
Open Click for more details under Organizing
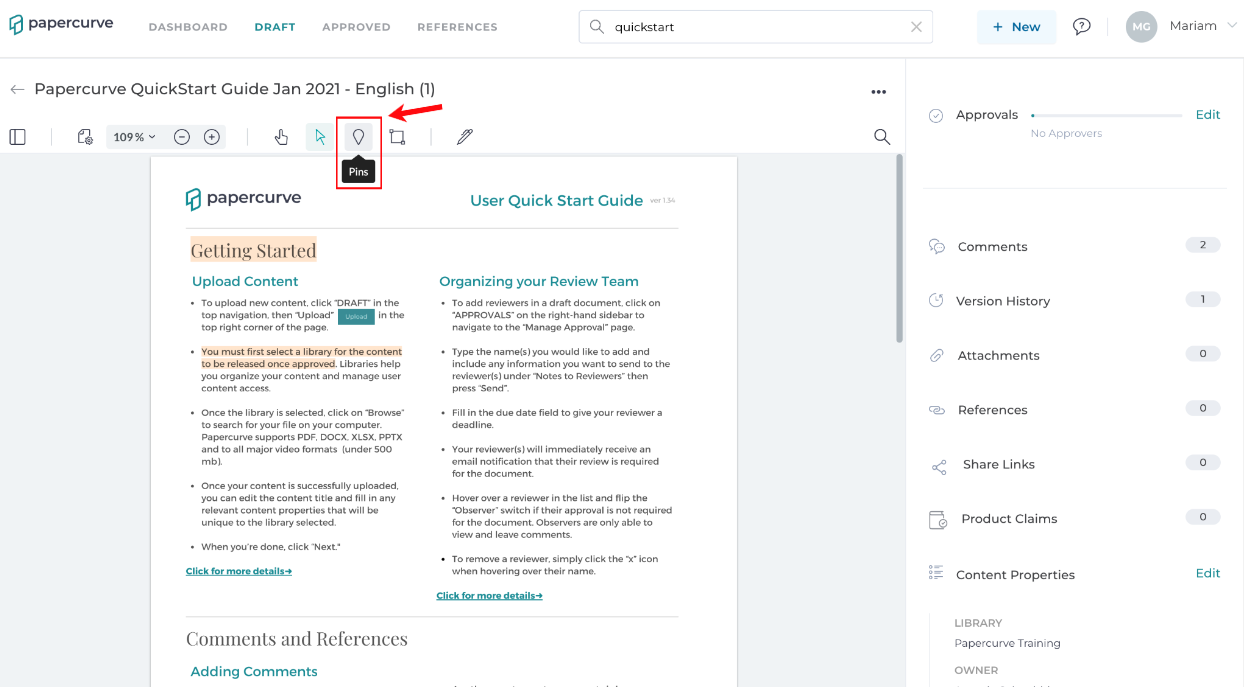pyautogui.click(x=489, y=595)
